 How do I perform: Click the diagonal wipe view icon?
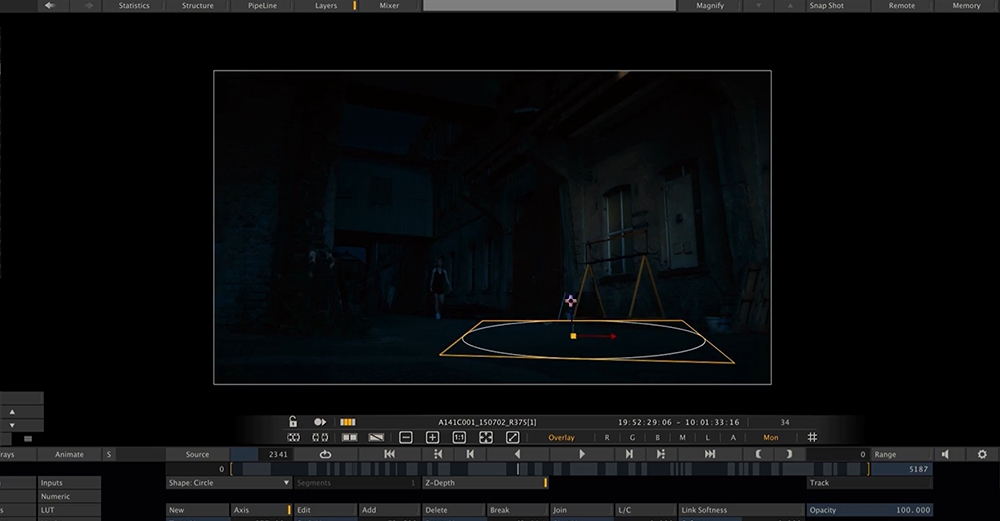pos(376,437)
